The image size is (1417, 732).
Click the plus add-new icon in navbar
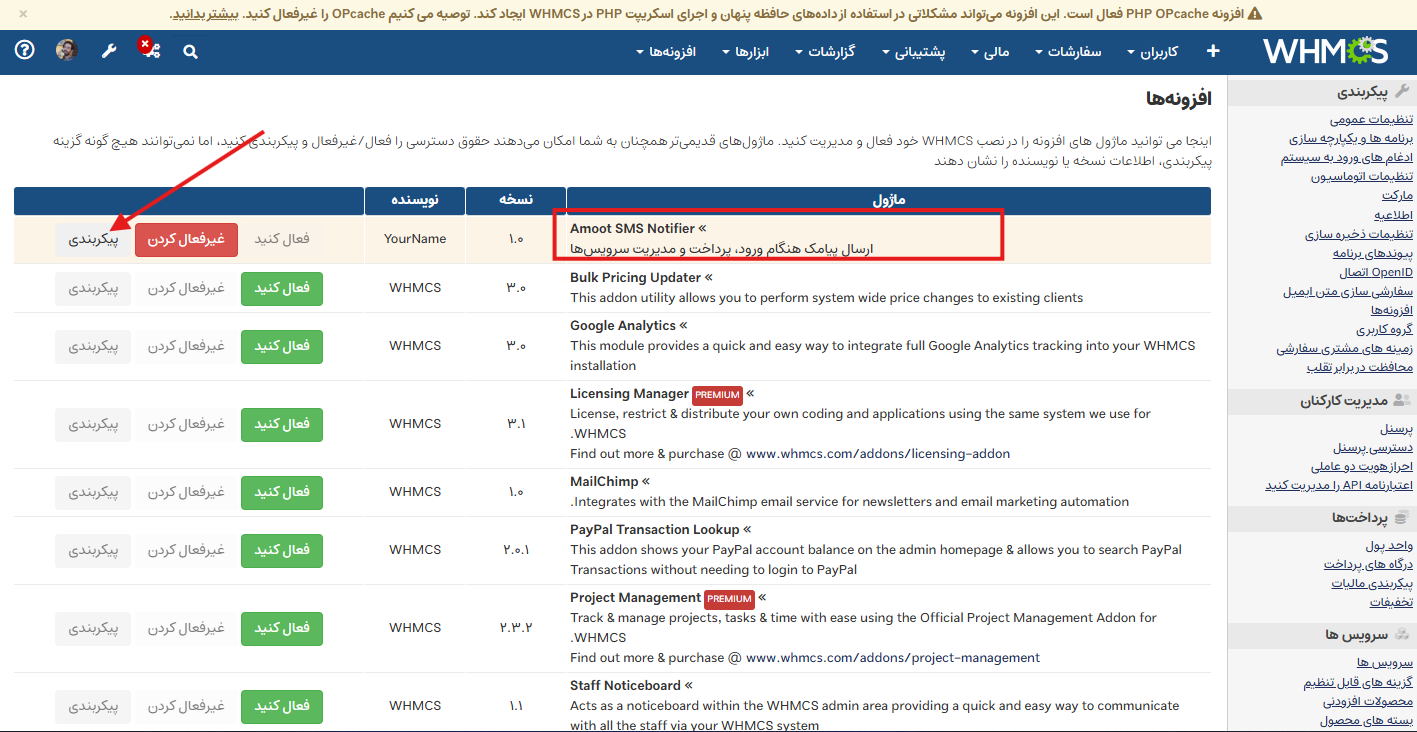(1213, 51)
